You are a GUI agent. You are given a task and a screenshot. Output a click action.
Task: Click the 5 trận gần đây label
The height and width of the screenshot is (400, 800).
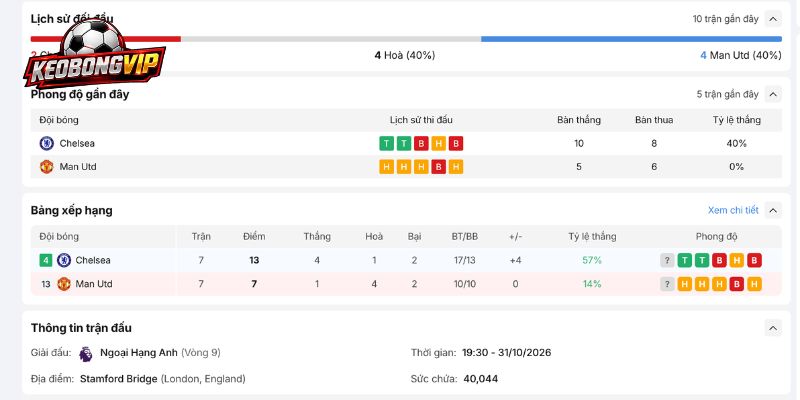pyautogui.click(x=728, y=94)
